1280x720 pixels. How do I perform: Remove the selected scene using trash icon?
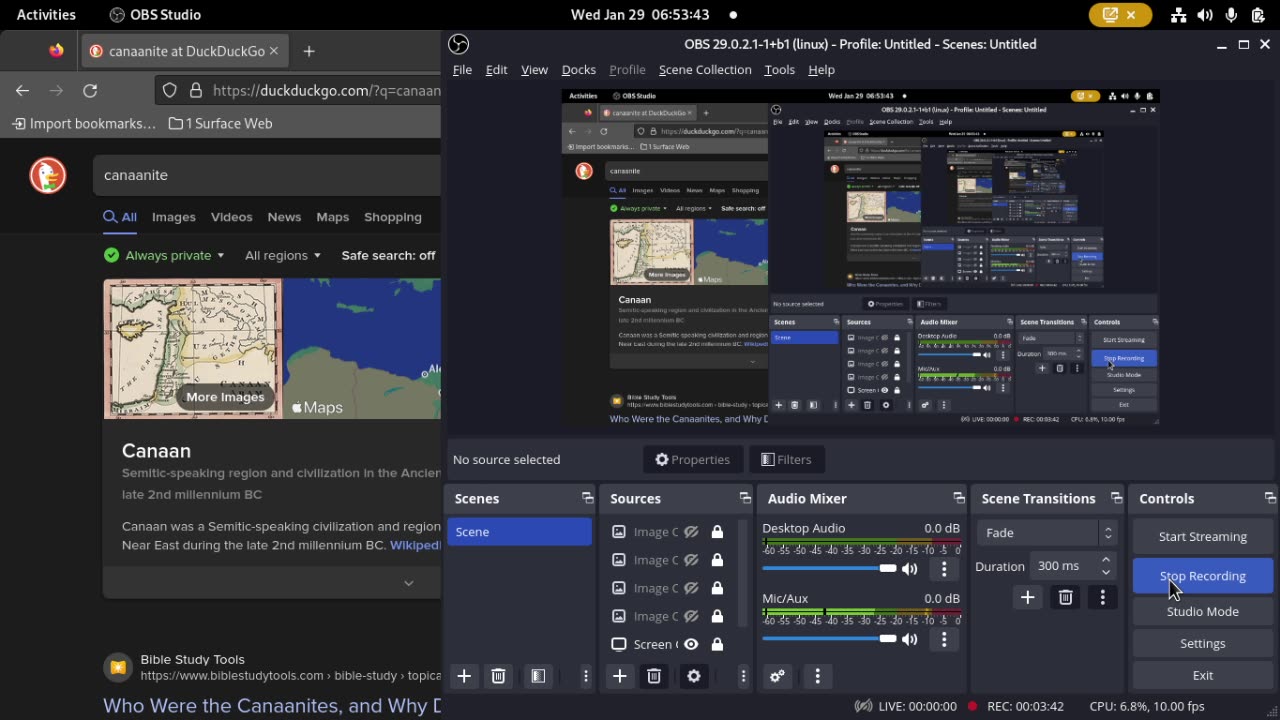[498, 676]
